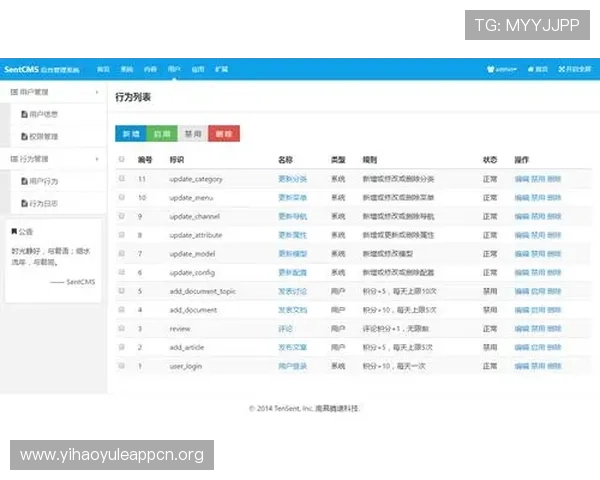This screenshot has height=480, width=600.
Task: Click 编辑 in the update_category row
Action: [522, 179]
